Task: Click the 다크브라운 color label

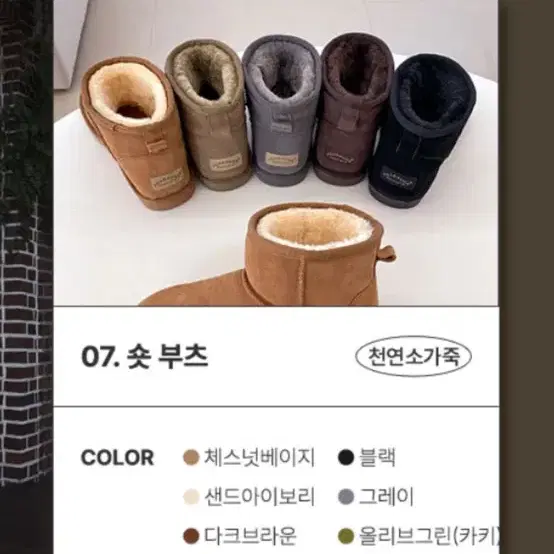Action: tap(250, 536)
